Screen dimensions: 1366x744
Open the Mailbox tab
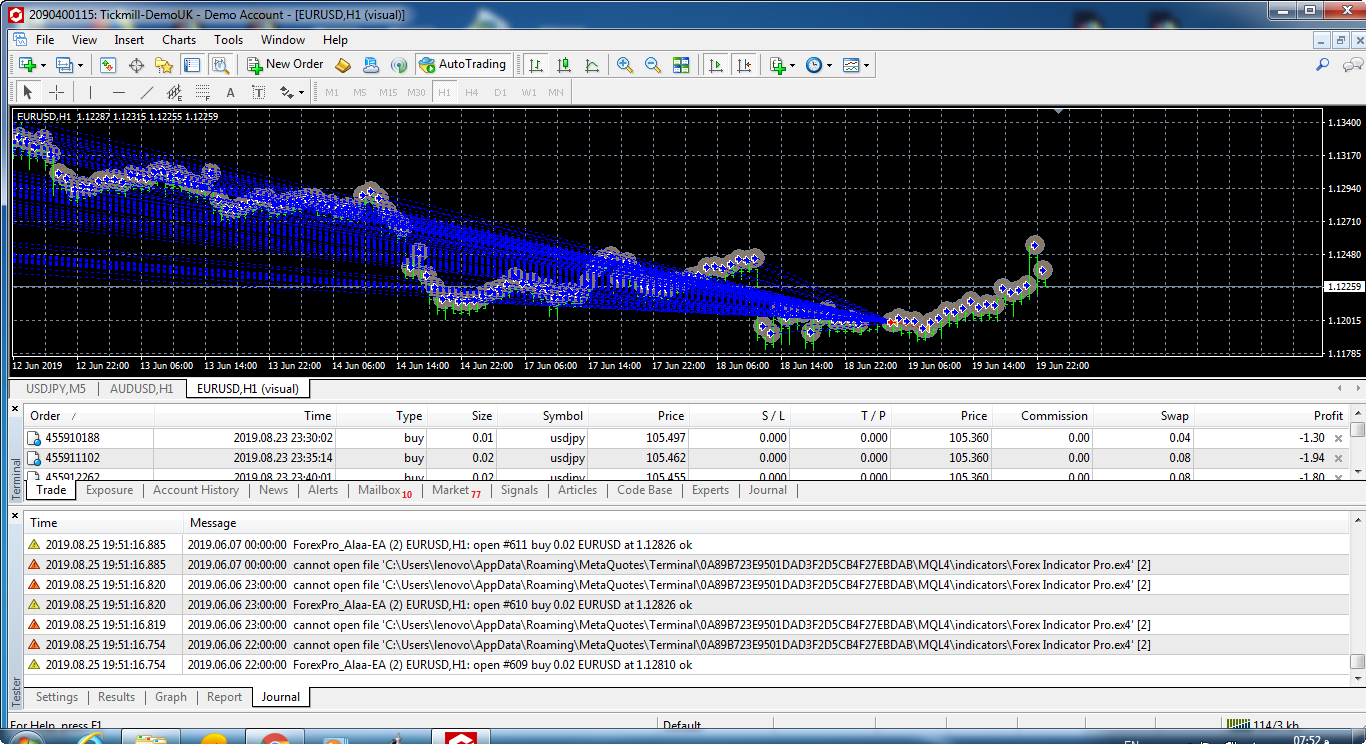[385, 490]
